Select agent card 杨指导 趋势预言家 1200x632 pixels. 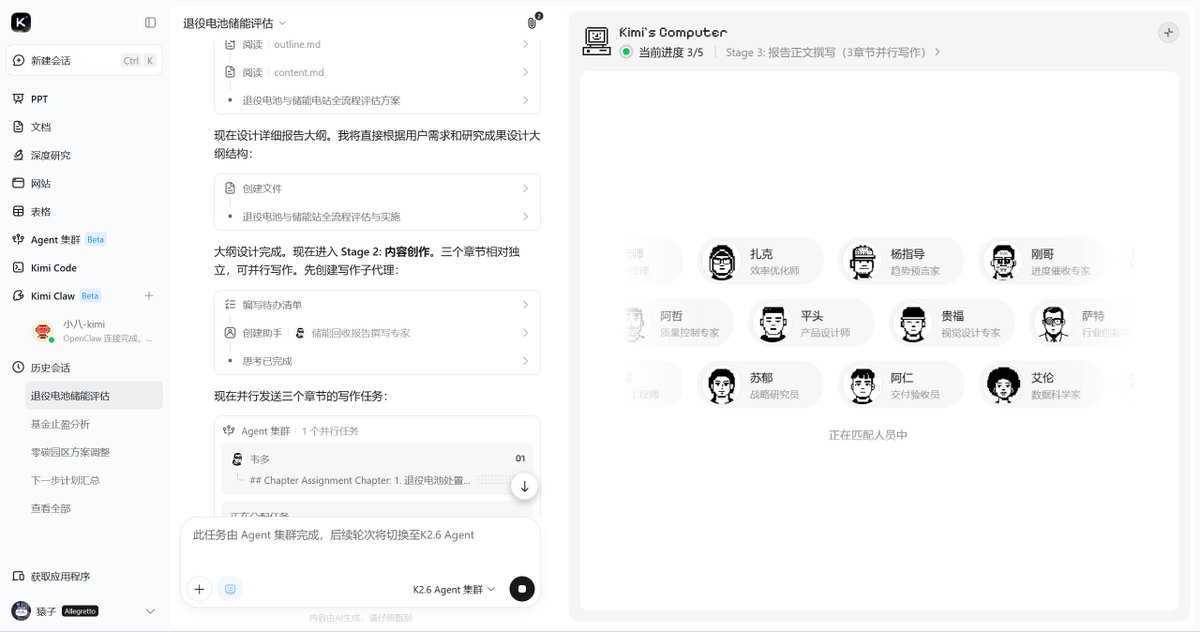[902, 261]
